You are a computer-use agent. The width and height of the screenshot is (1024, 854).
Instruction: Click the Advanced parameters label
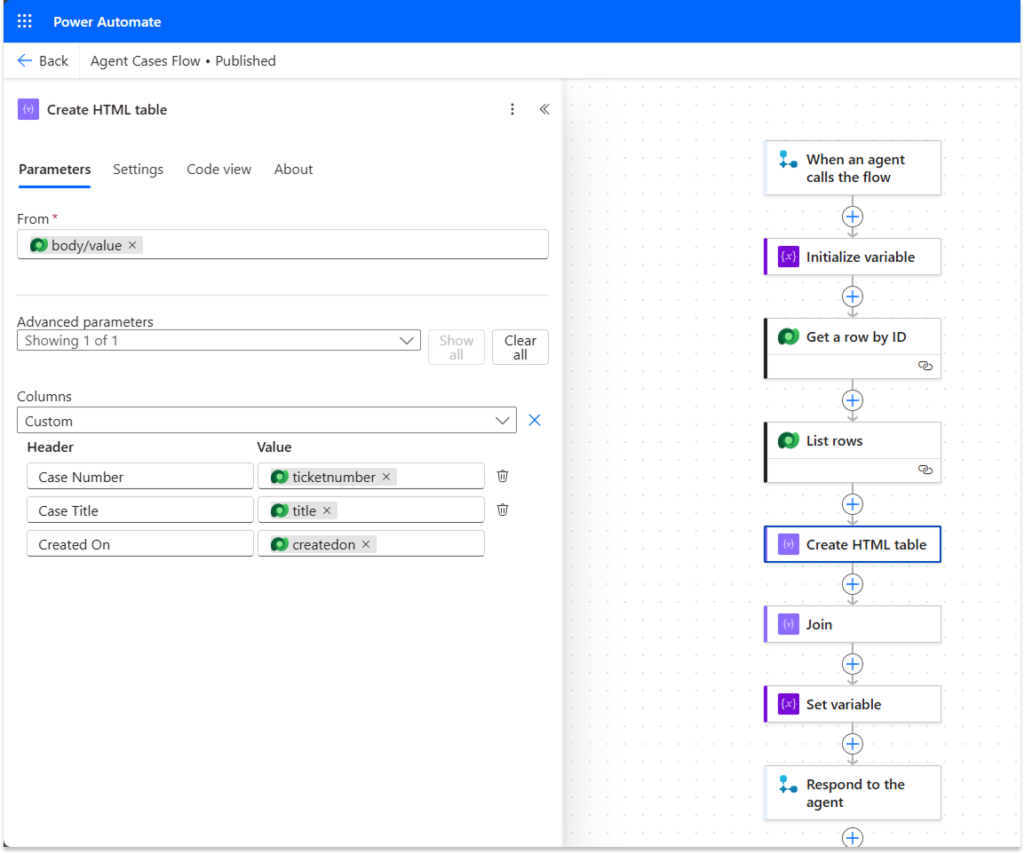[x=85, y=321]
